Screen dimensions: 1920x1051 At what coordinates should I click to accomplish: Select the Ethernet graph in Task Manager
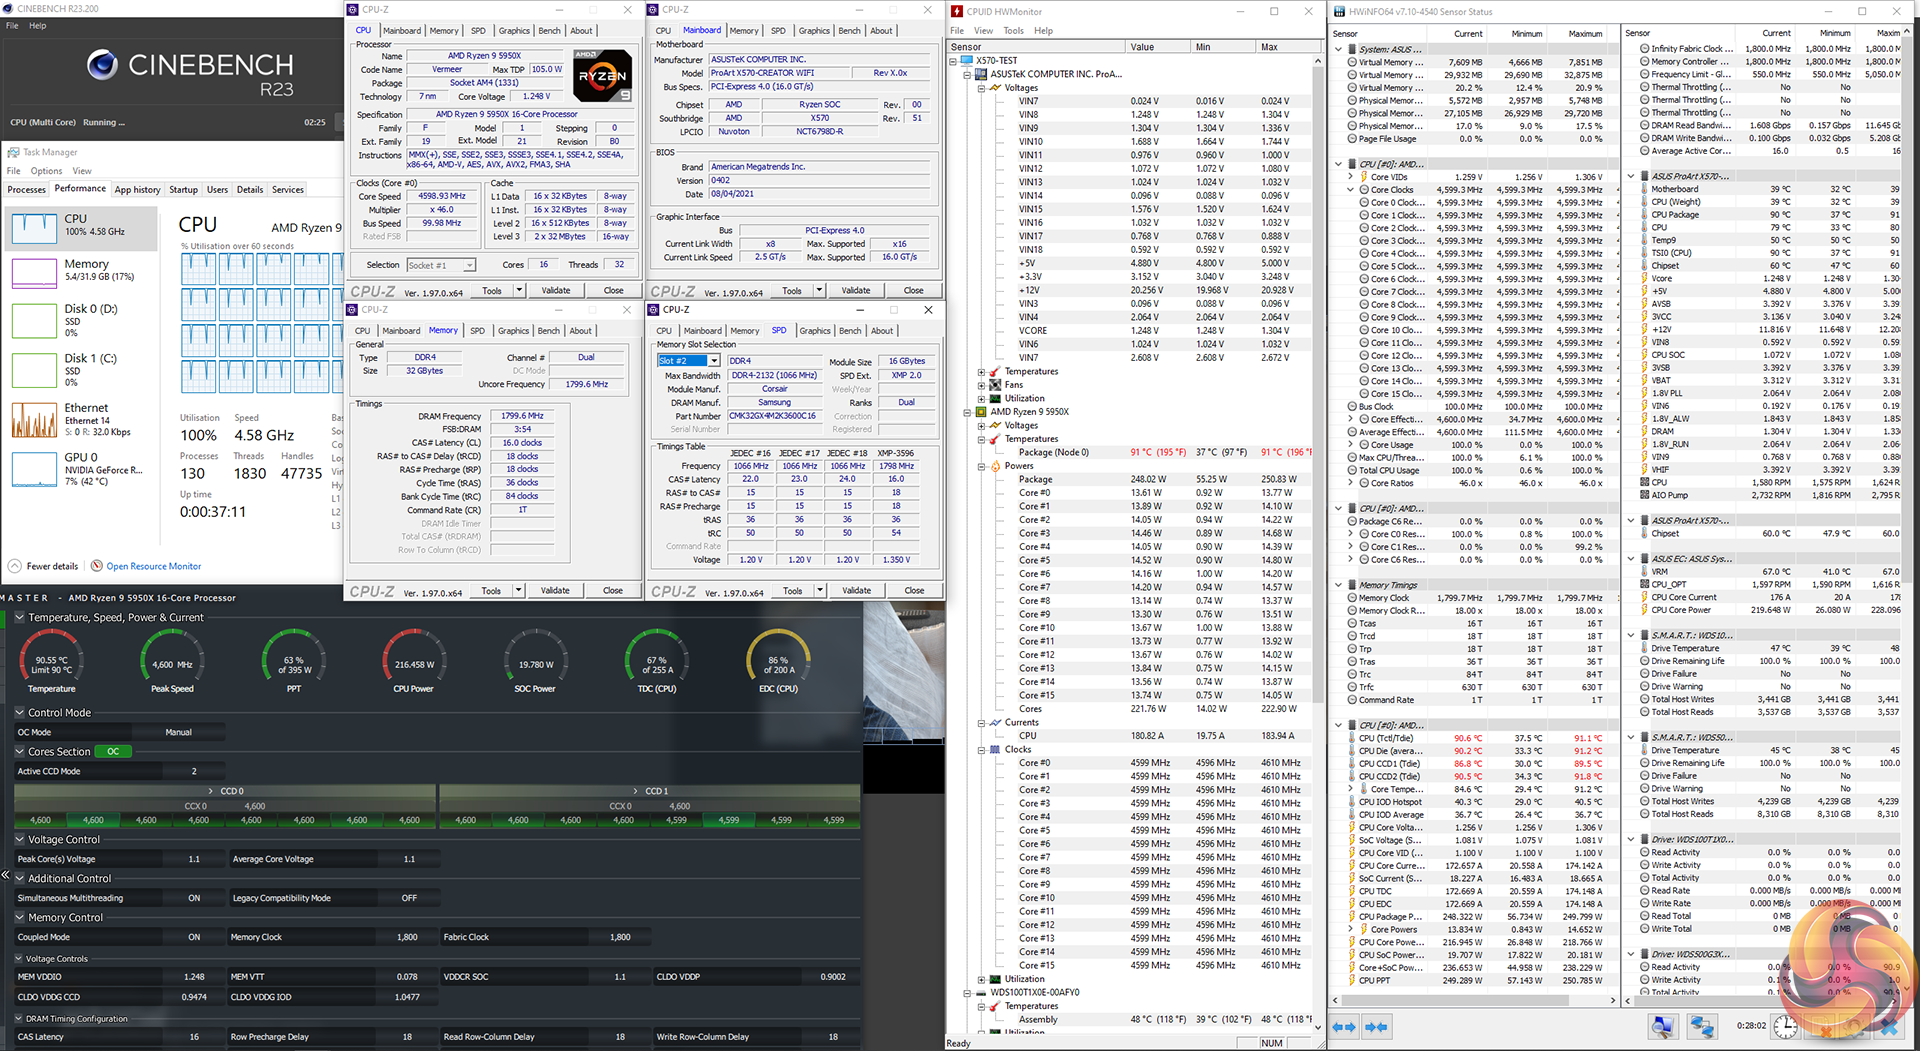[34, 420]
